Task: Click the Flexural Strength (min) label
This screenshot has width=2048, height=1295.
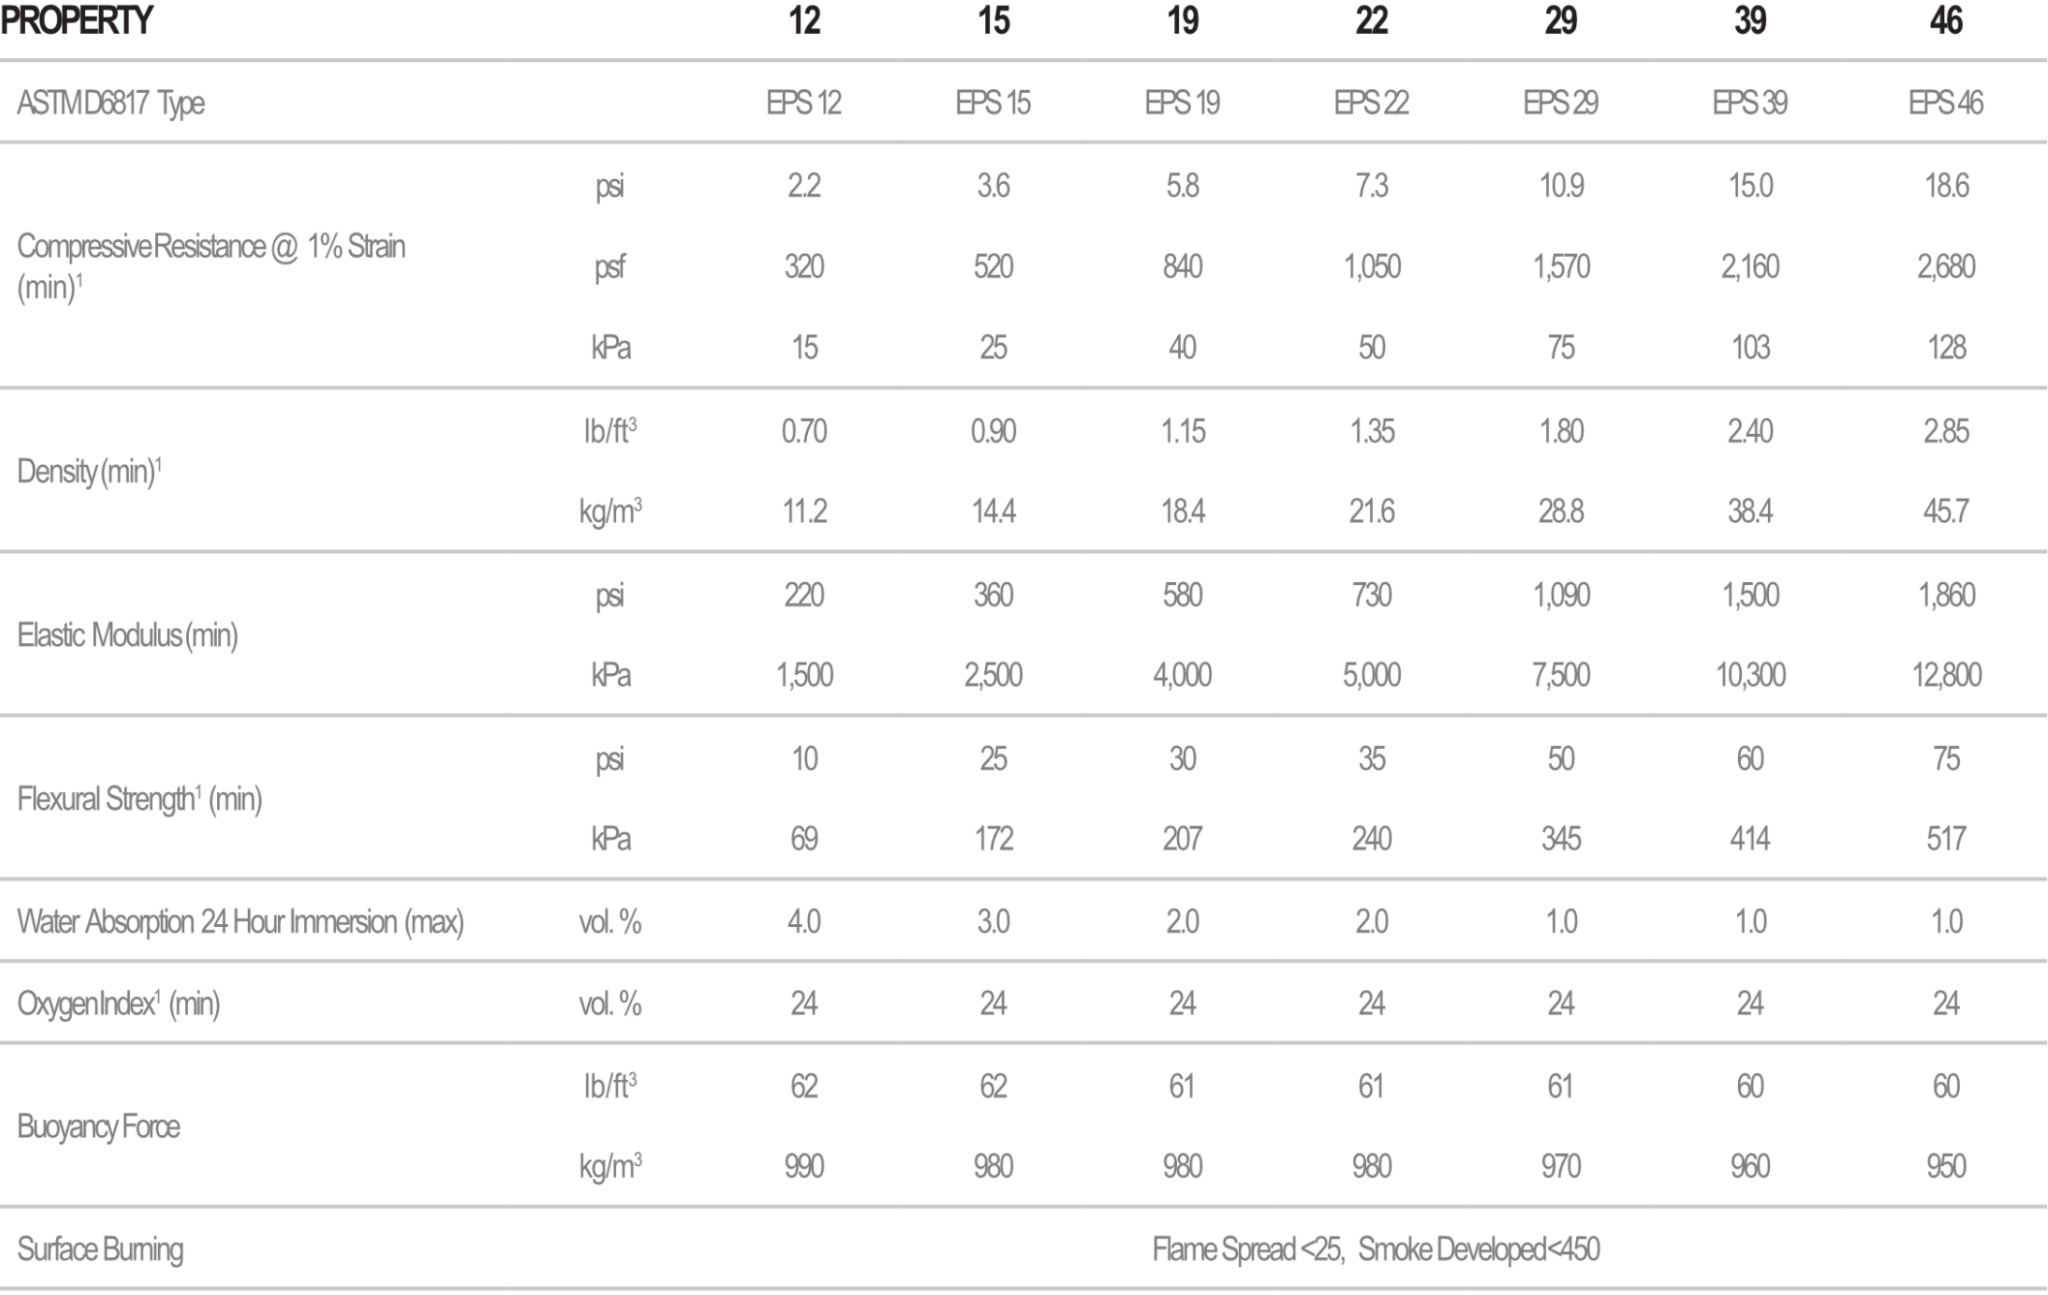Action: 140,799
